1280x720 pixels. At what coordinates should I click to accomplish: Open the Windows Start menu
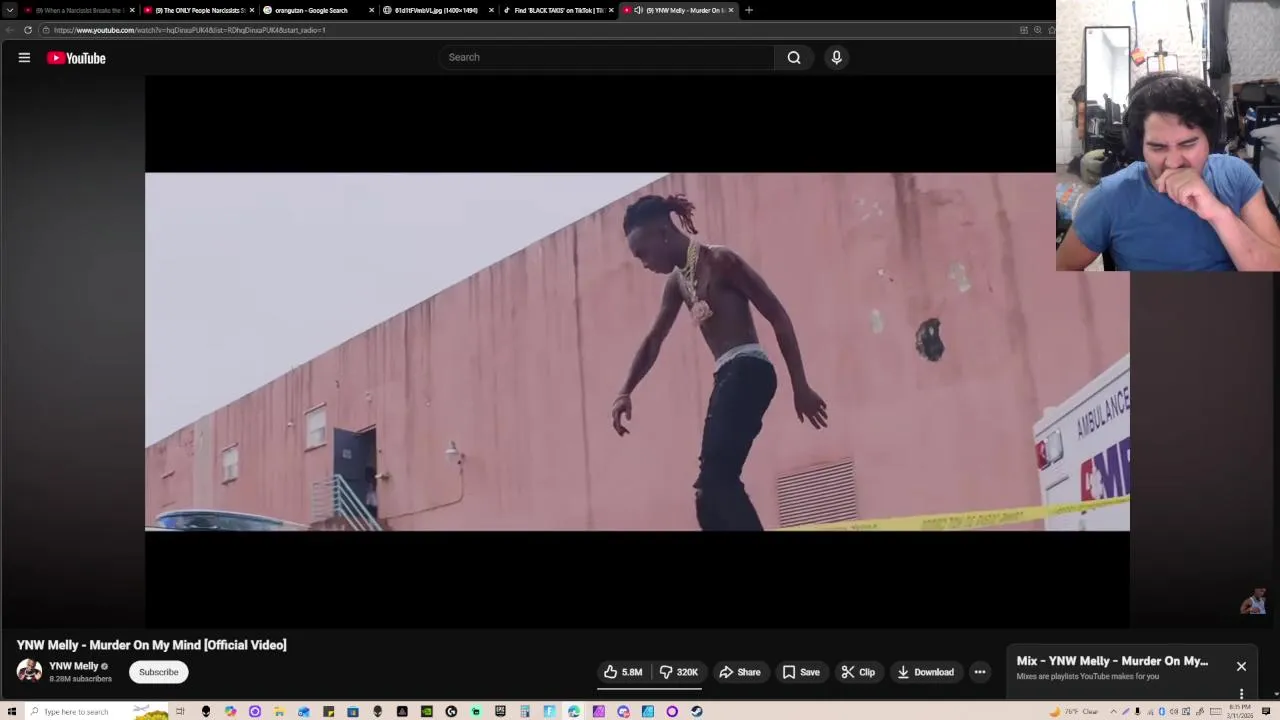click(x=12, y=712)
